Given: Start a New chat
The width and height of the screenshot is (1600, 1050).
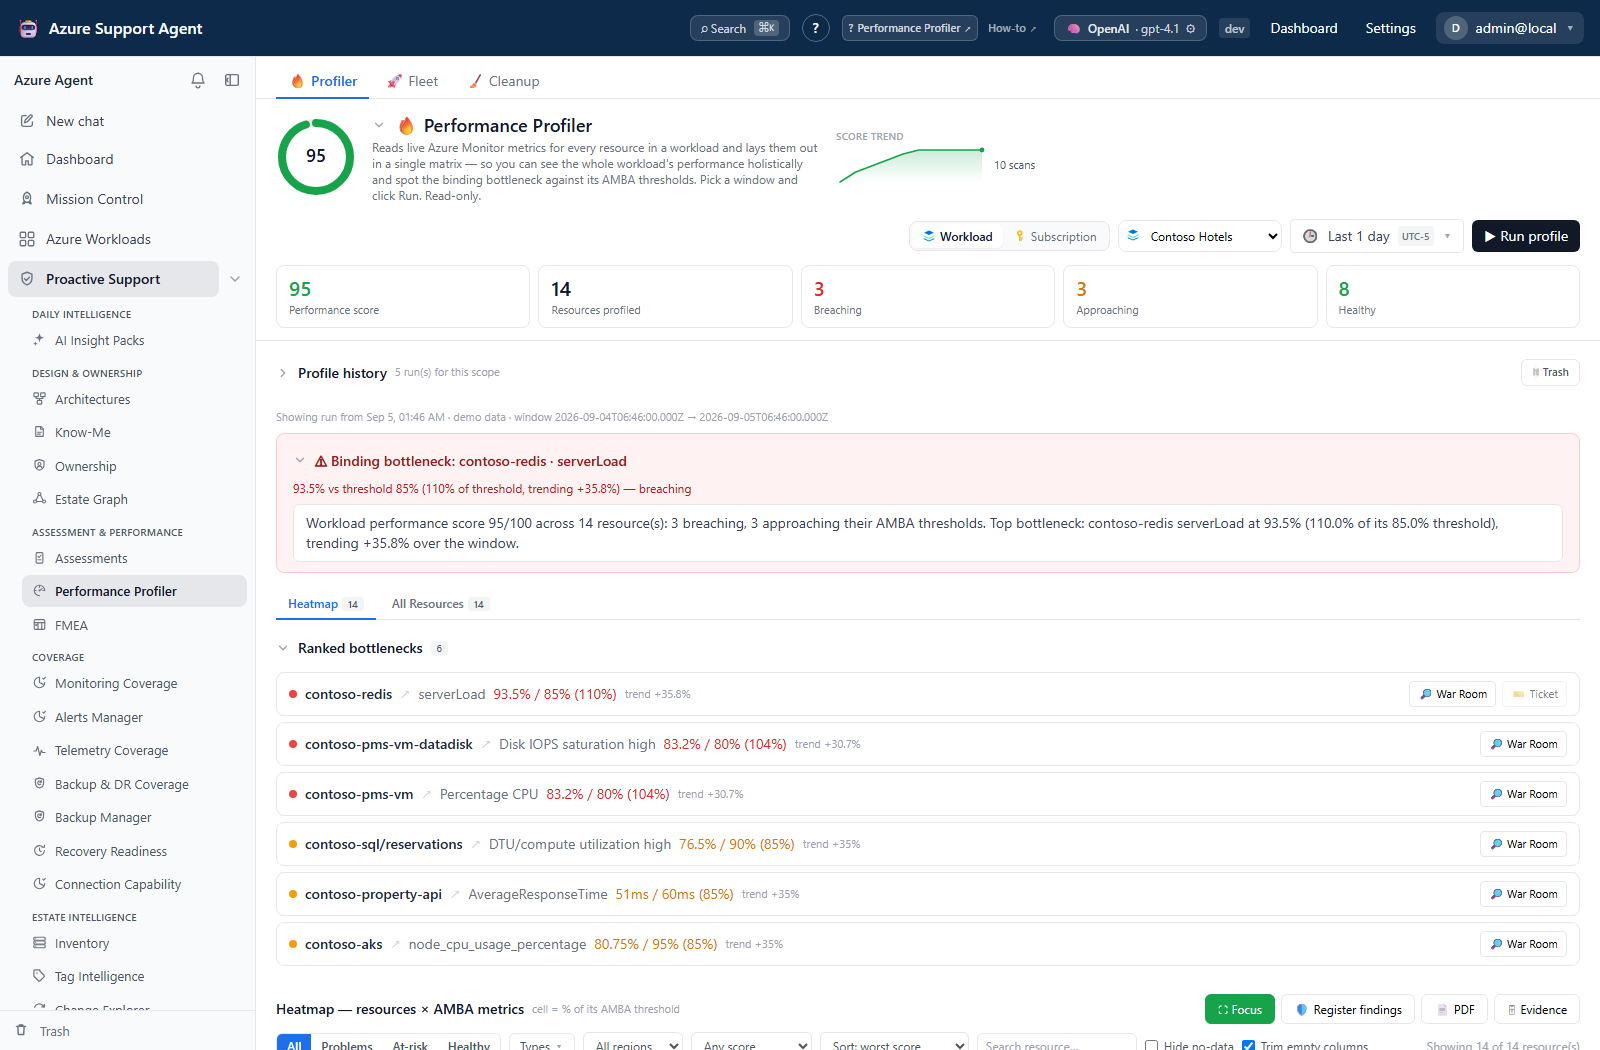Looking at the screenshot, I should pyautogui.click(x=75, y=121).
